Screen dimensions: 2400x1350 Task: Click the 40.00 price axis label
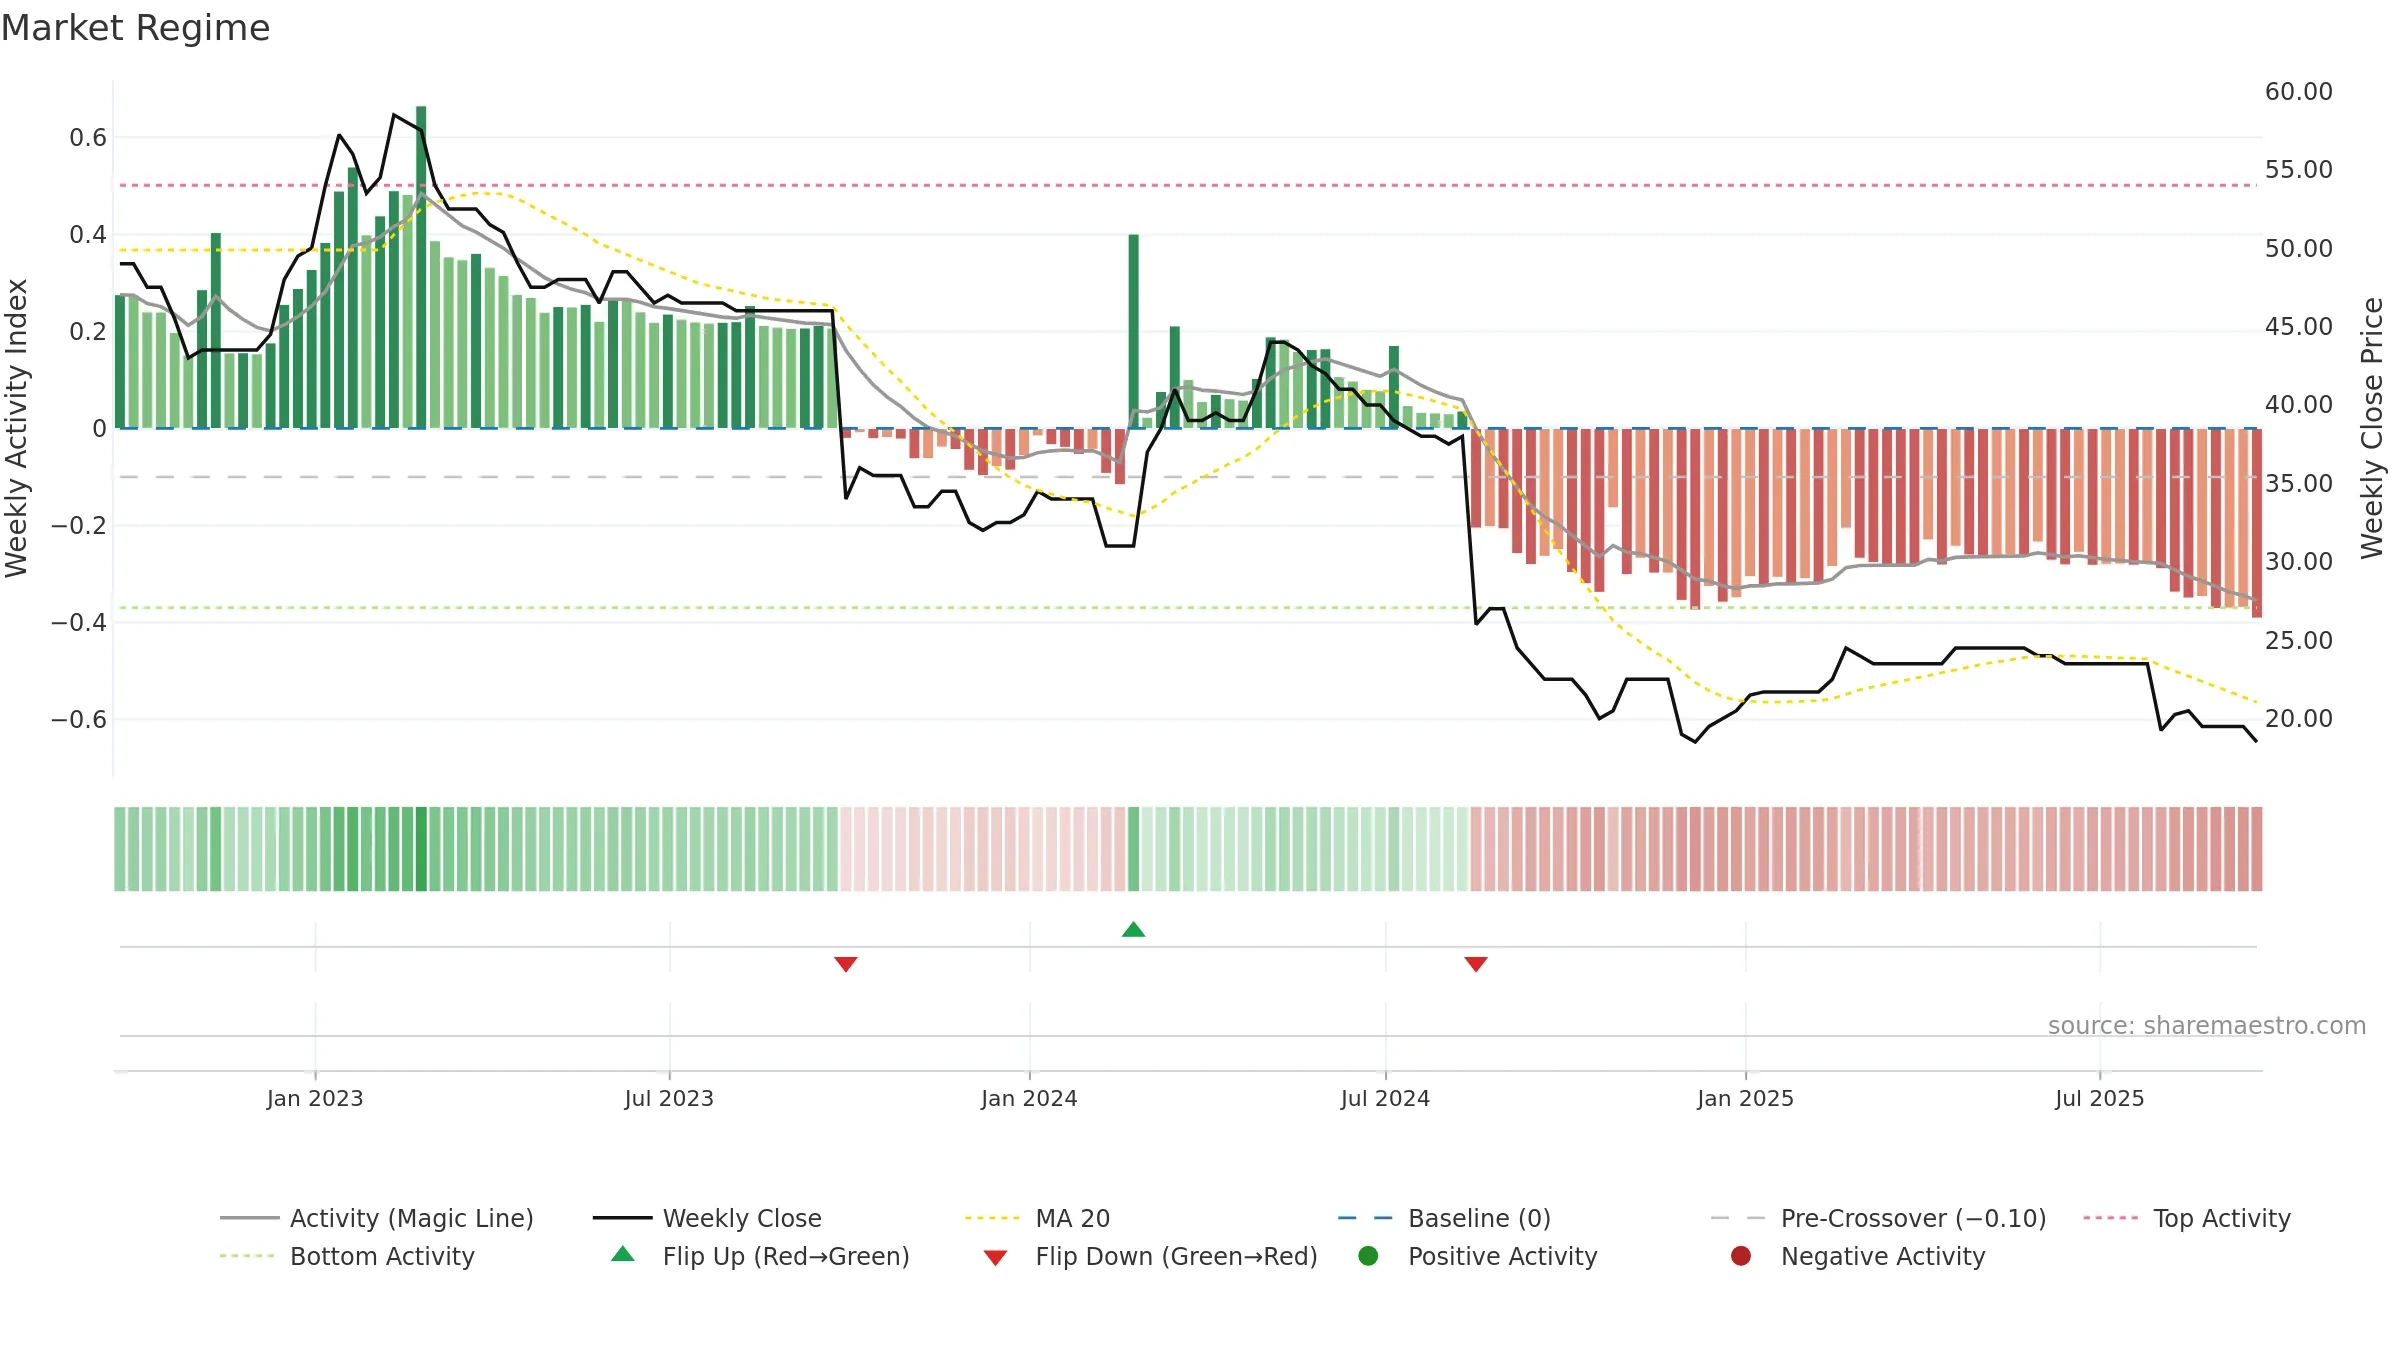pyautogui.click(x=2298, y=404)
